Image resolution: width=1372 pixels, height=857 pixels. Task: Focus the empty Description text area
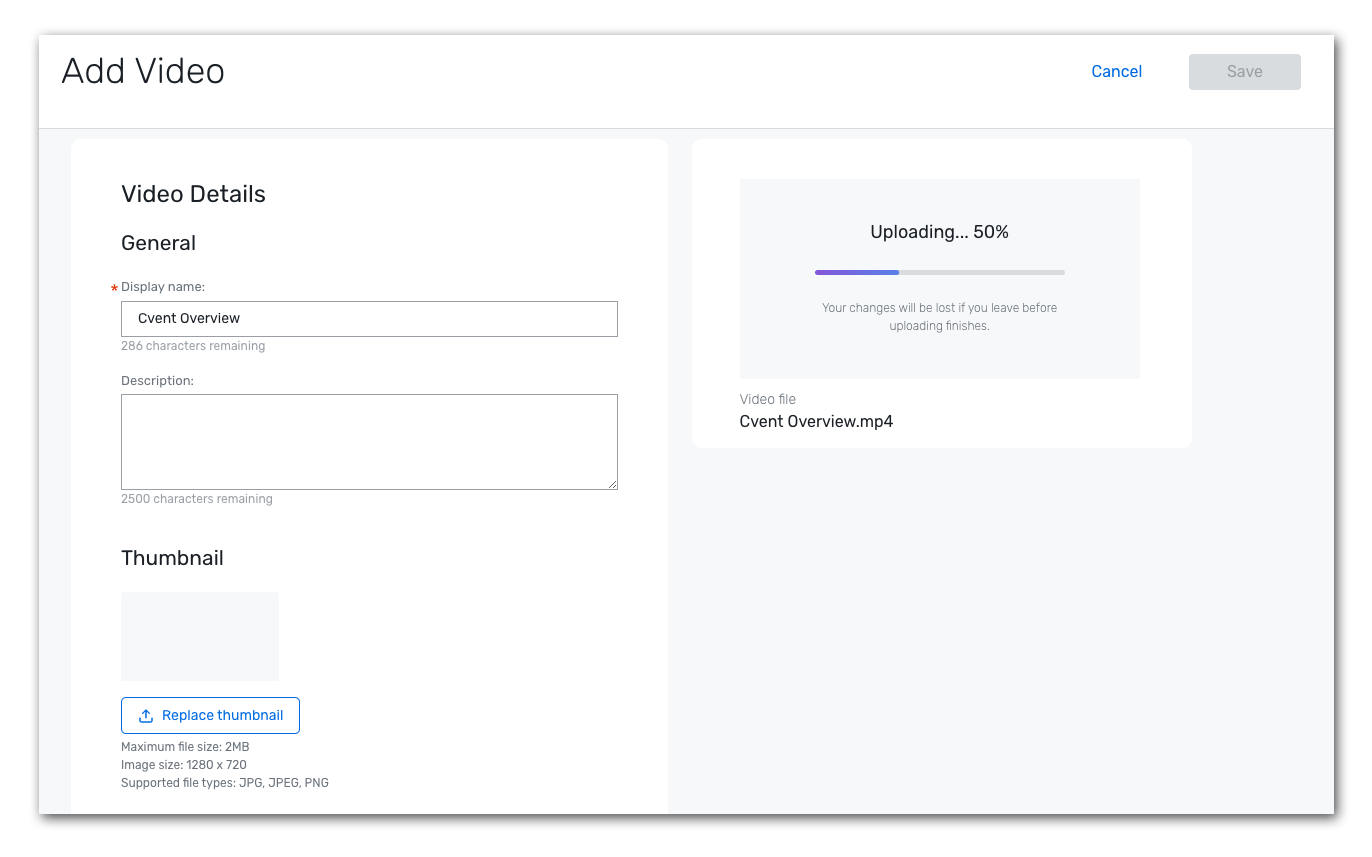369,441
